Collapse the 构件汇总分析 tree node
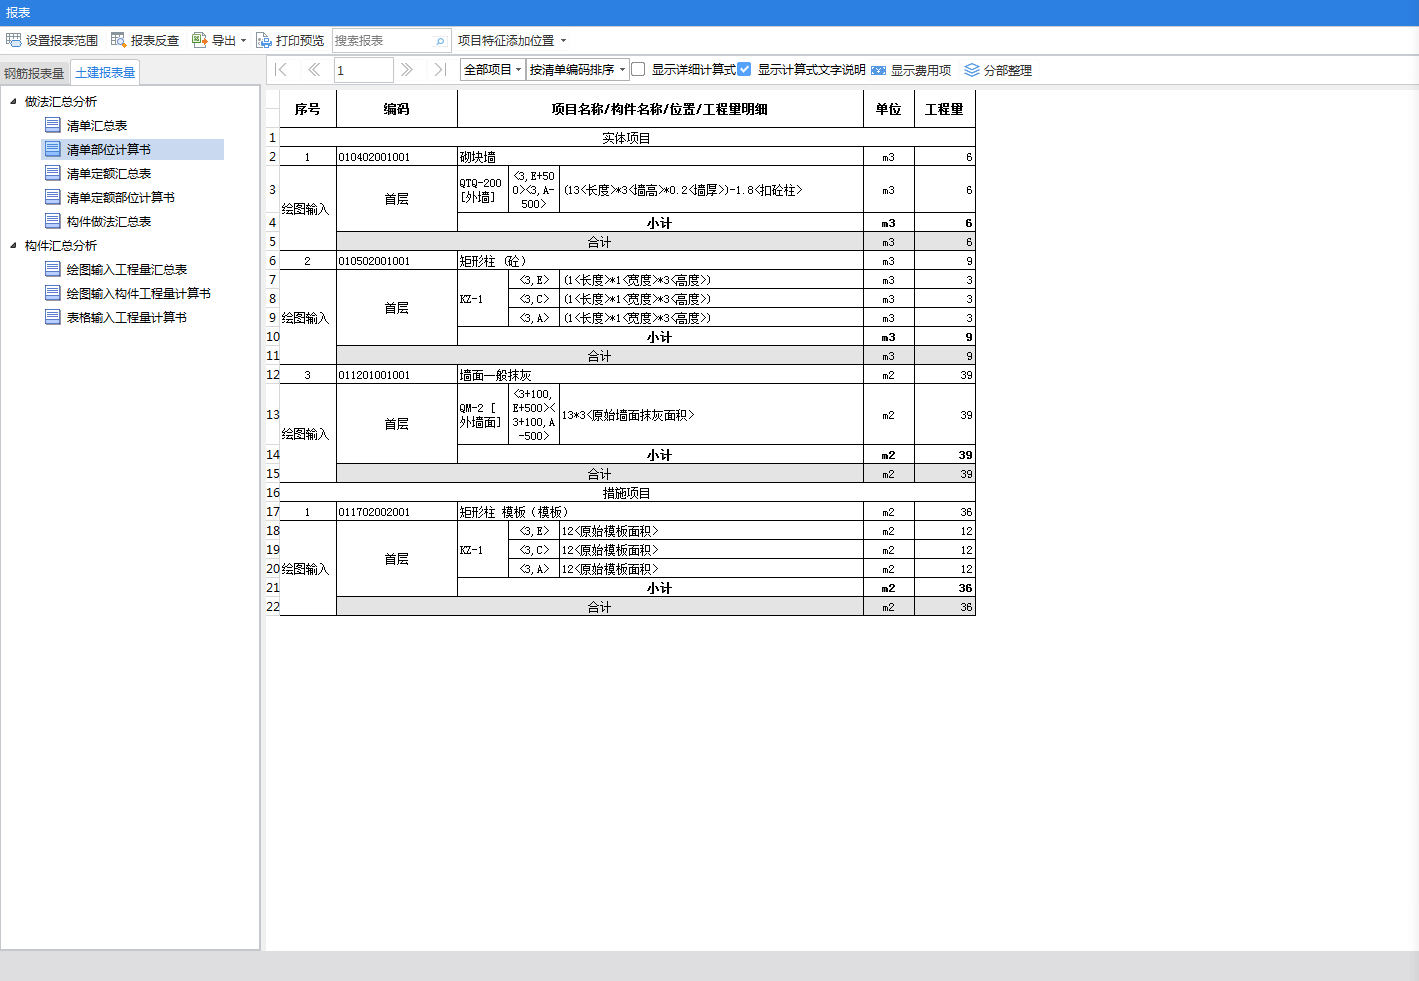1419x981 pixels. coord(13,245)
